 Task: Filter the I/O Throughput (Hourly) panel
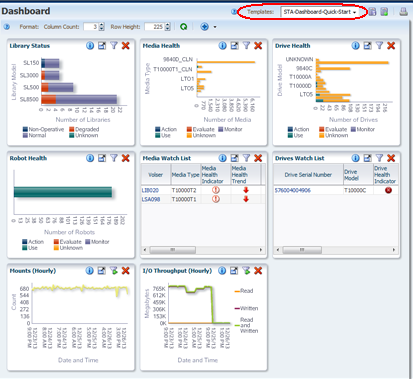click(246, 271)
